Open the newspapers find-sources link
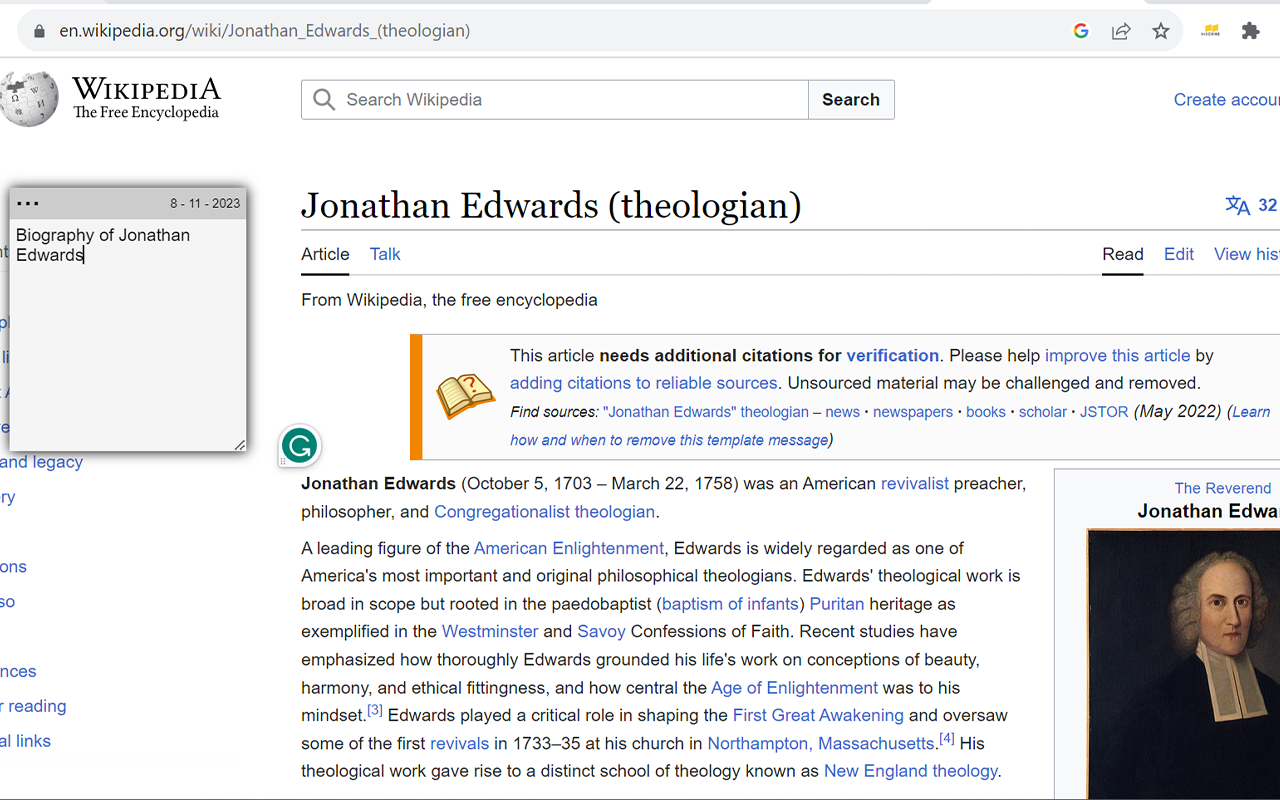 point(913,412)
